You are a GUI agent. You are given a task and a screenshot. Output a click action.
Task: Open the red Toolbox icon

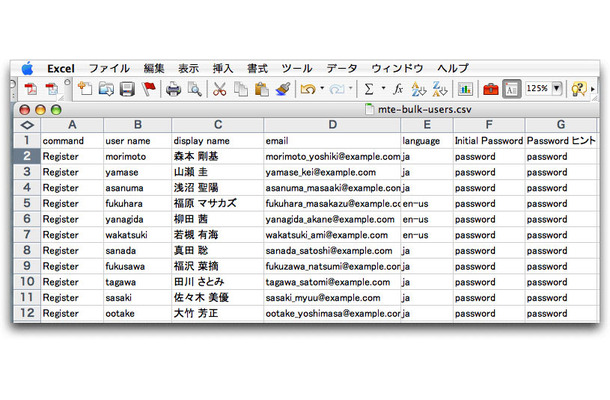click(490, 89)
